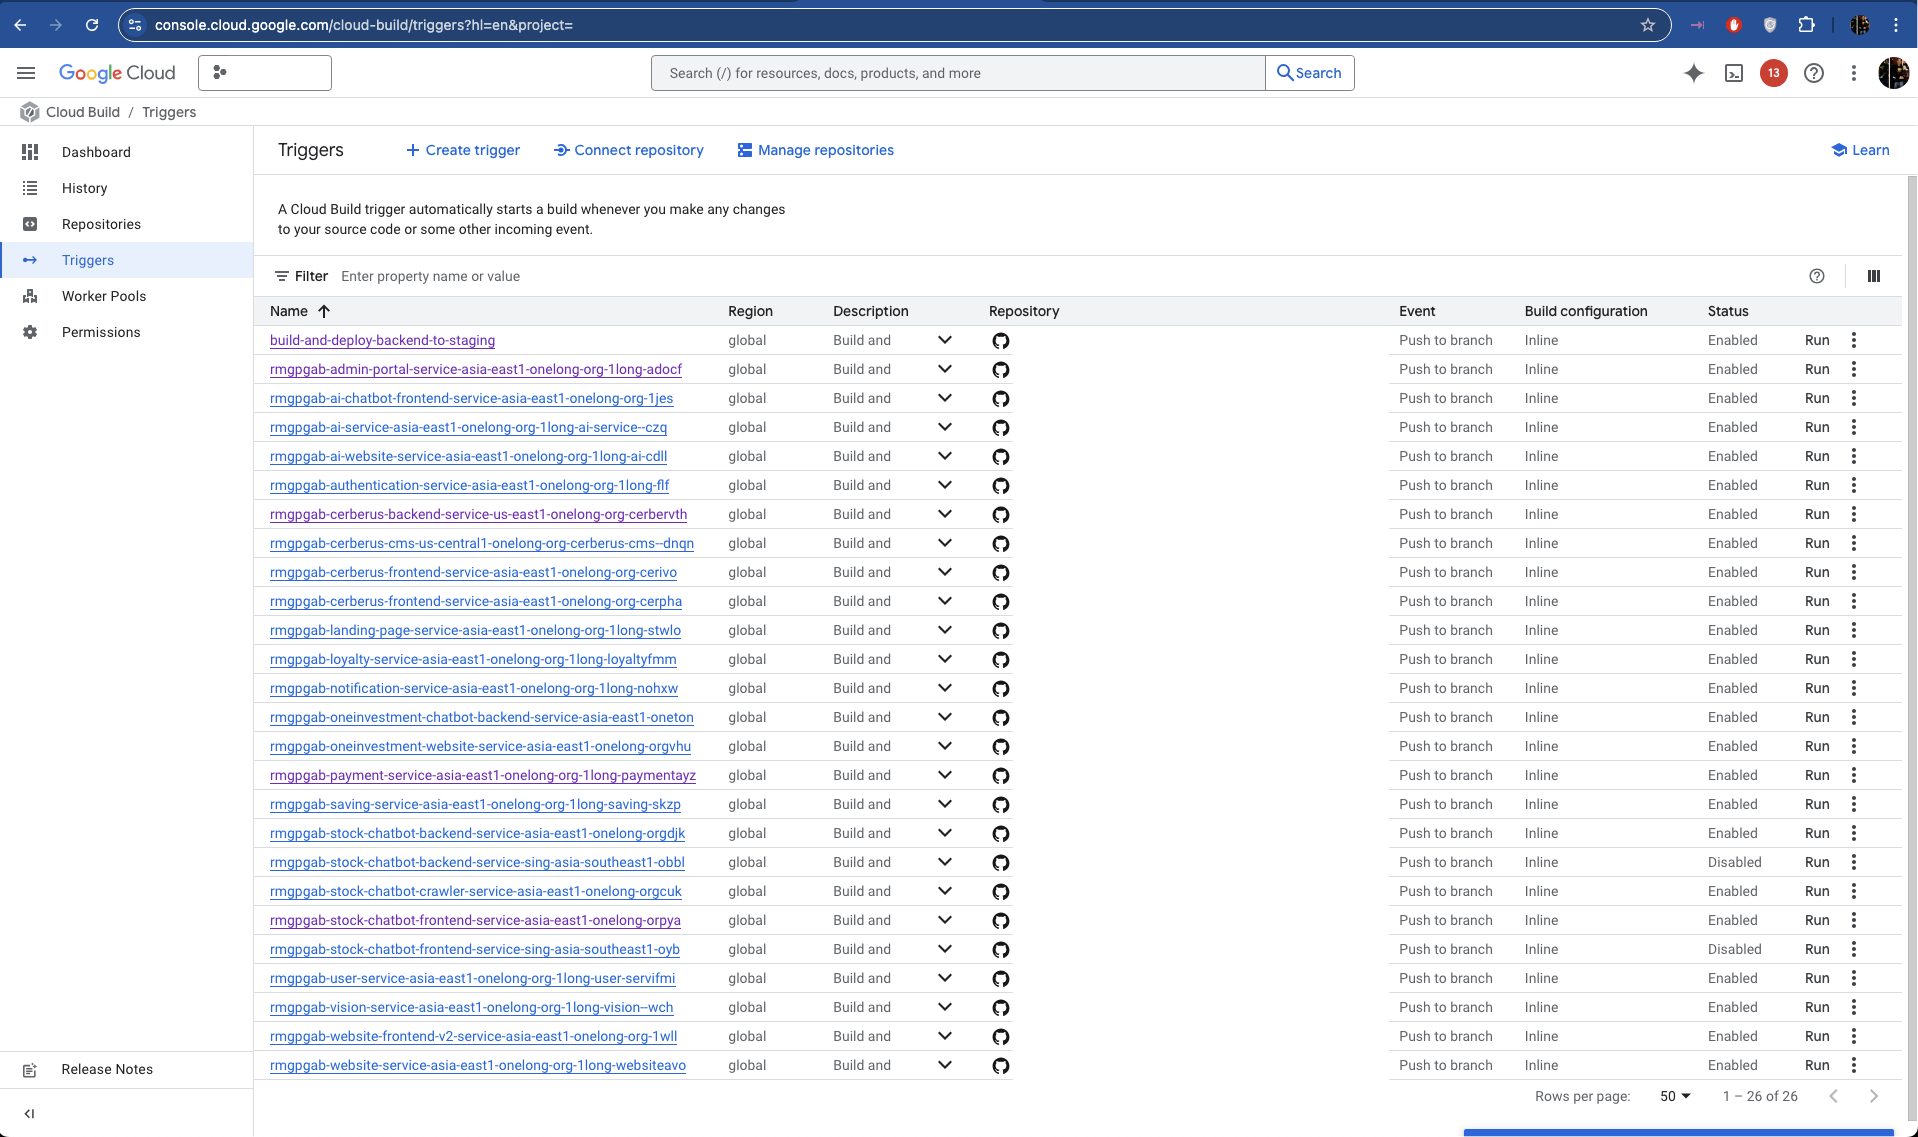
Task: Expand description for rmgpgab-authentication-service row
Action: pyautogui.click(x=944, y=485)
